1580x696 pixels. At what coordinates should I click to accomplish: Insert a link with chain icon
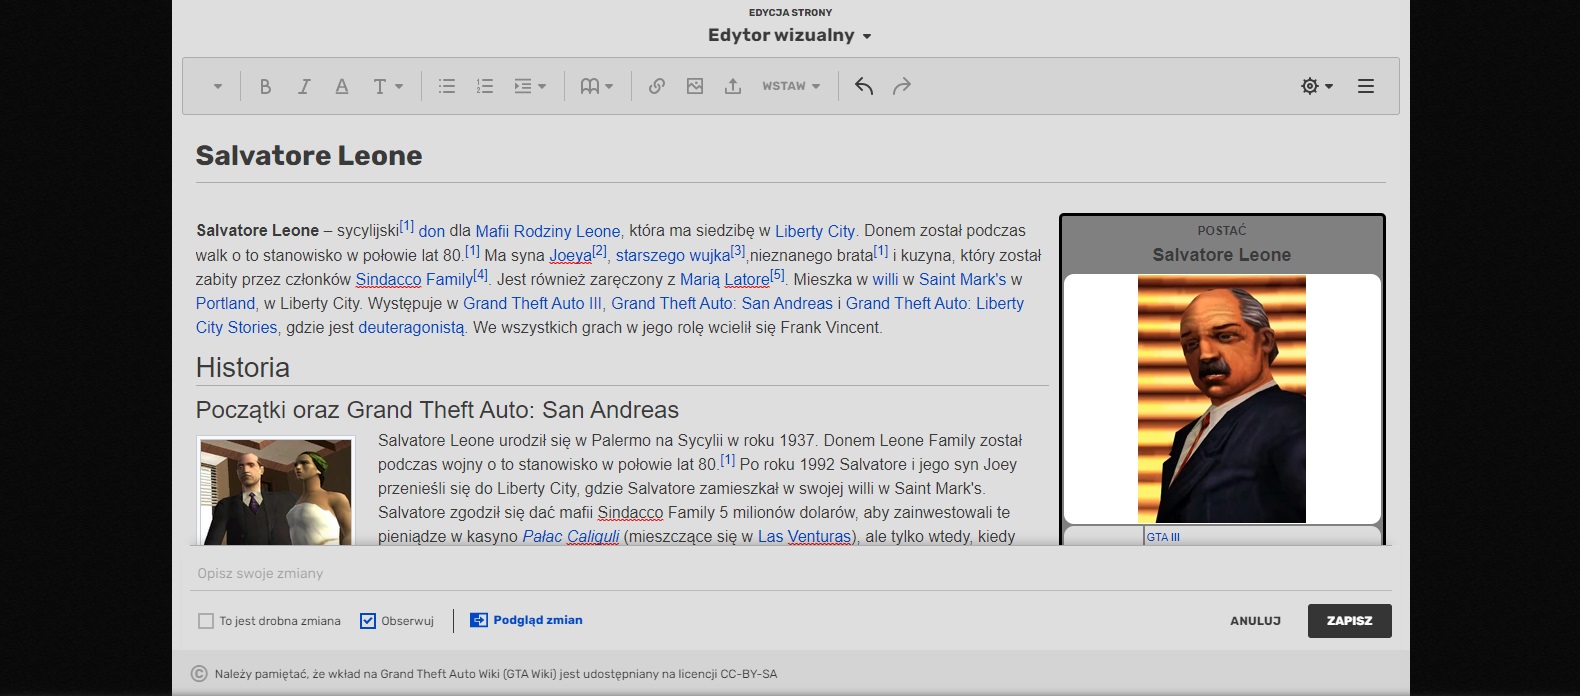tap(657, 86)
